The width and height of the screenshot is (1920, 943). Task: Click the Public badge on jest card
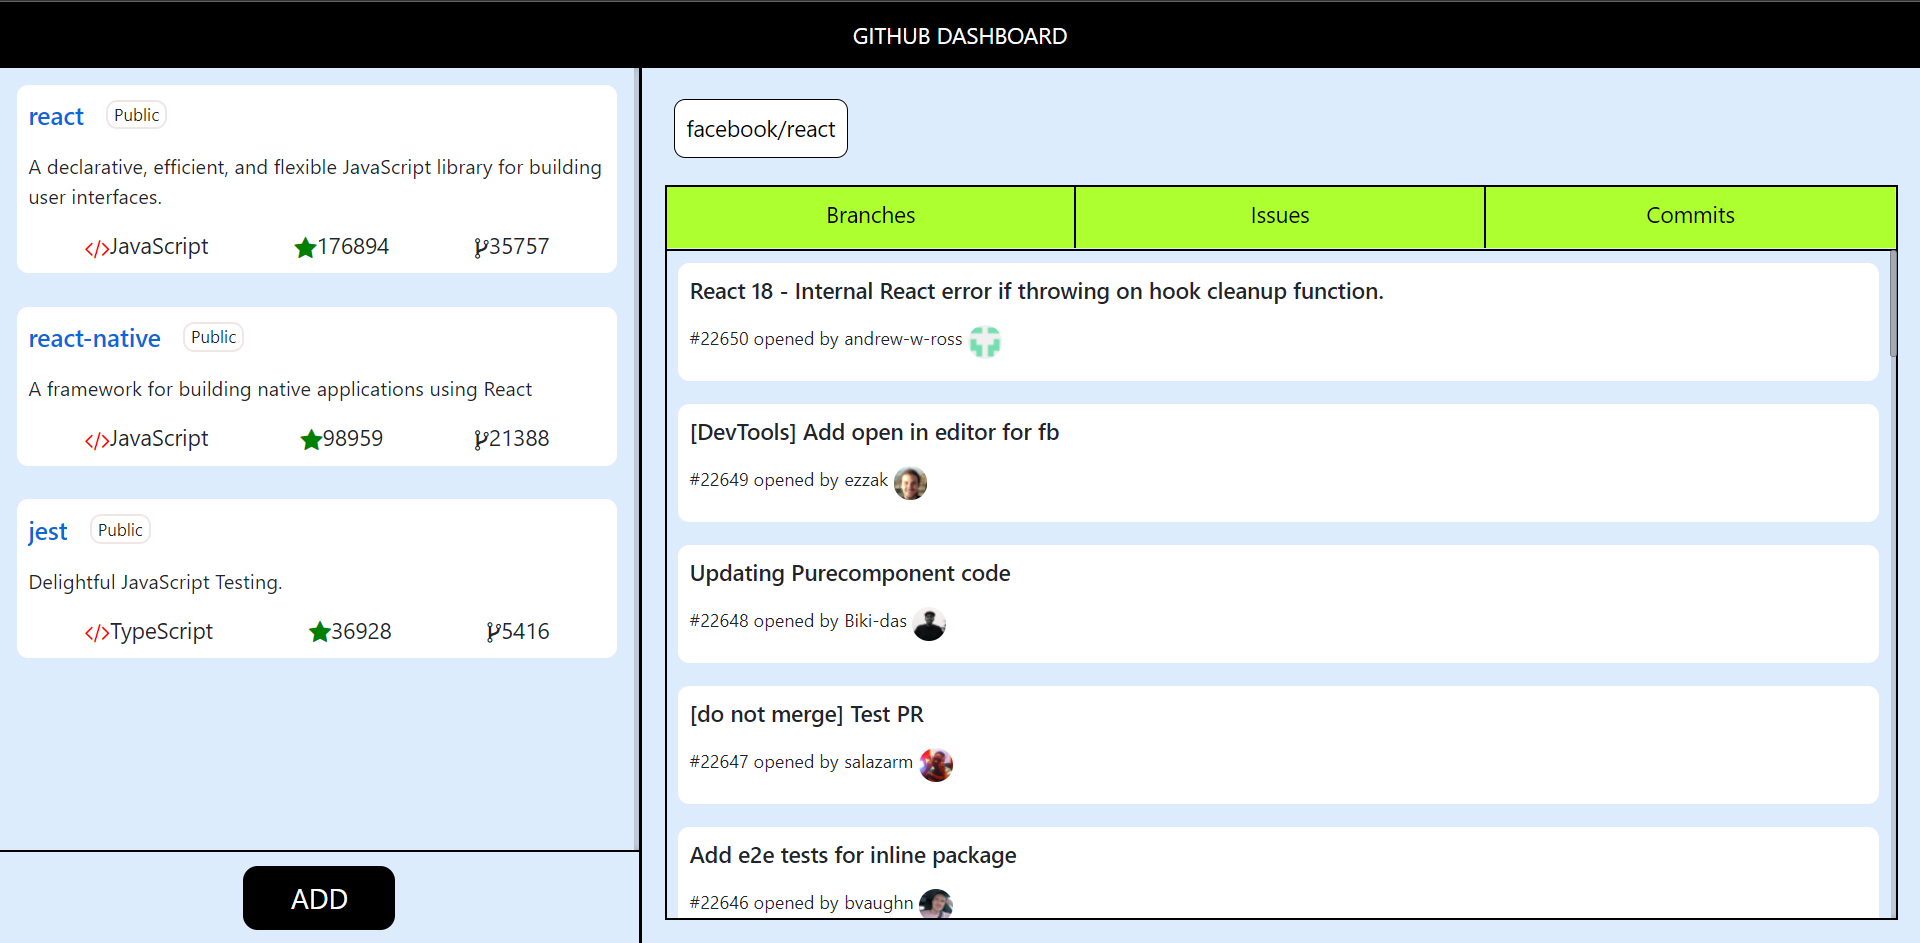(x=120, y=530)
